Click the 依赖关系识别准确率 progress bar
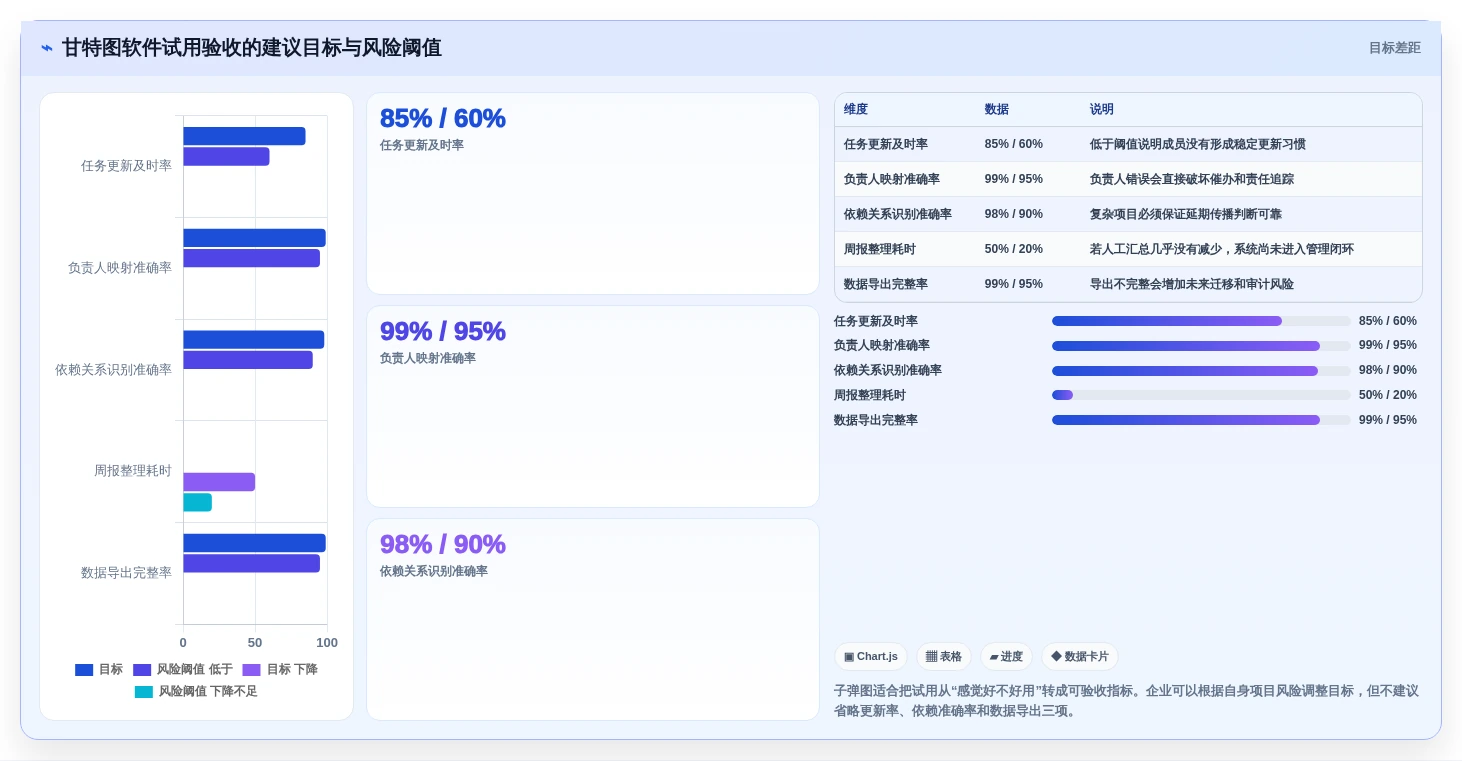1462x761 pixels. click(1201, 371)
